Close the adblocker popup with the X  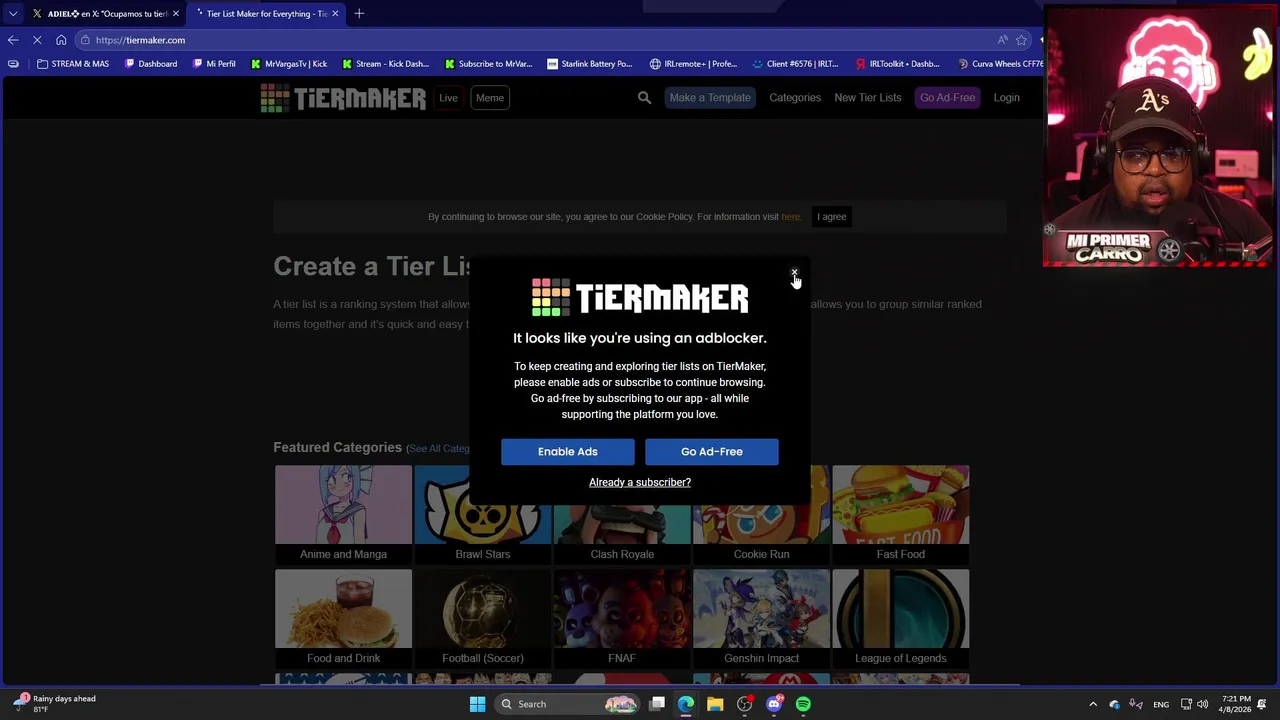pyautogui.click(x=794, y=272)
